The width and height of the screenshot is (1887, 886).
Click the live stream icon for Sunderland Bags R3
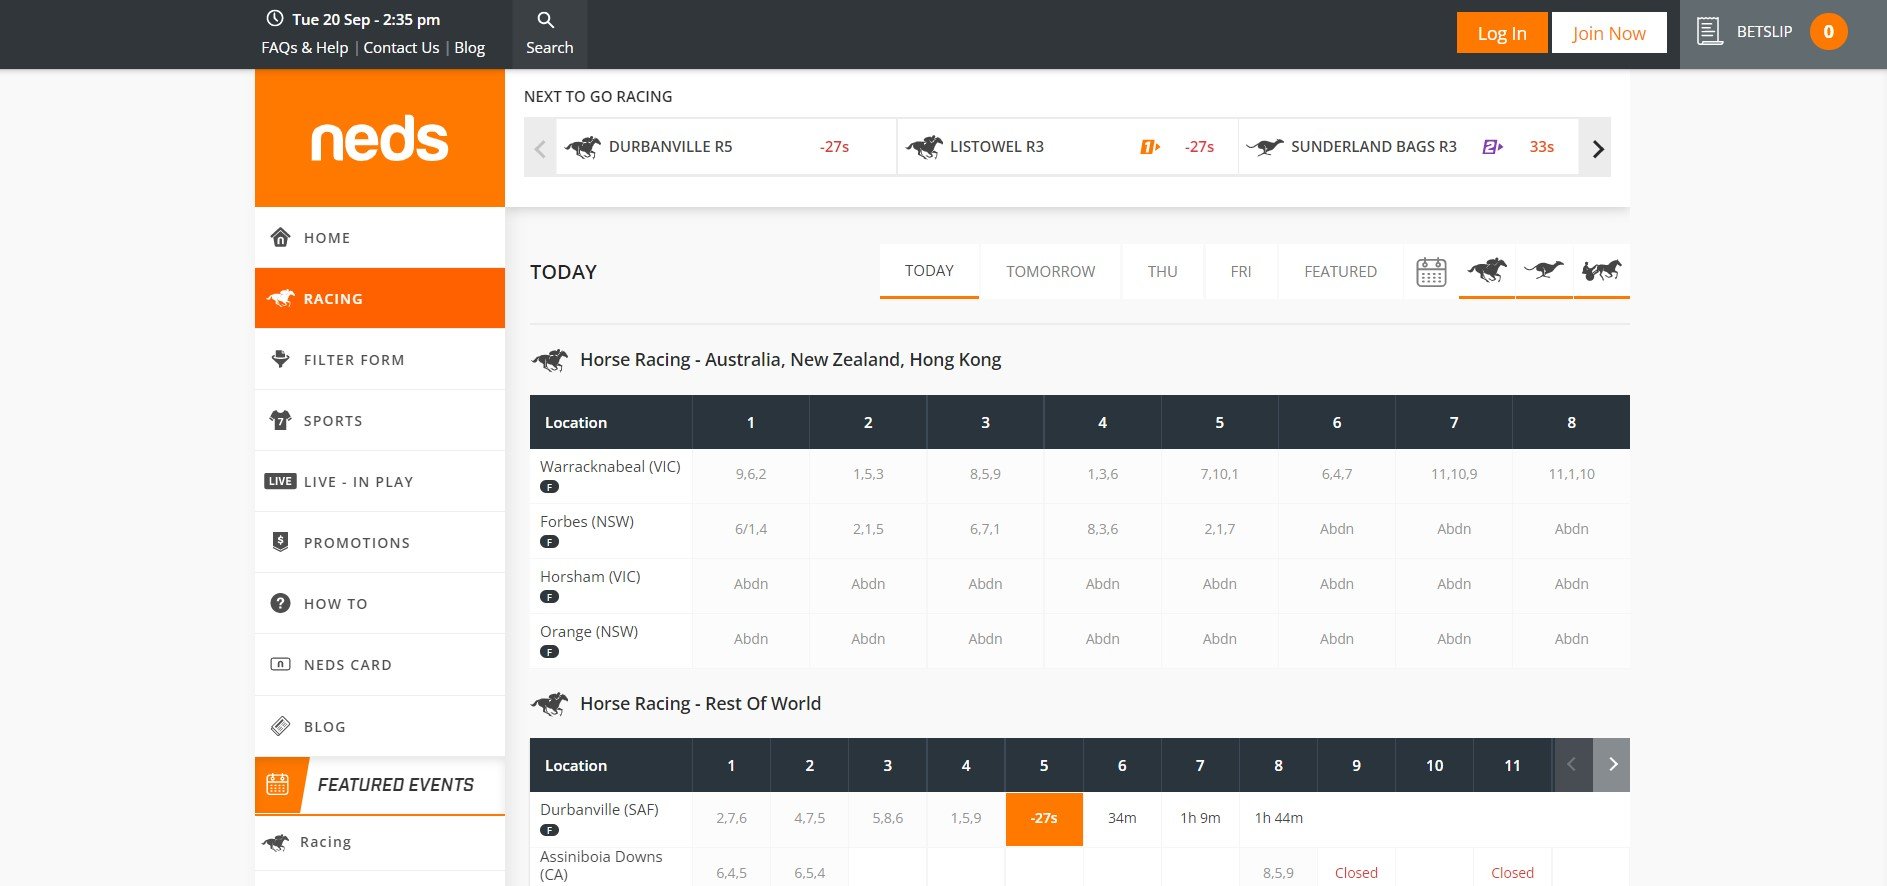[1492, 147]
